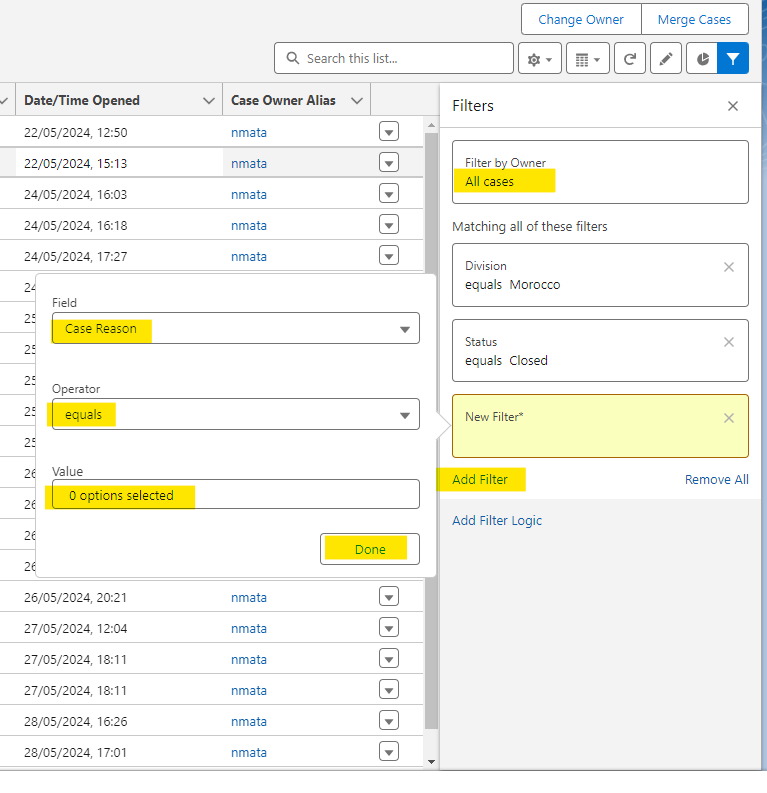
Task: Click the Remove All link
Action: coord(716,479)
